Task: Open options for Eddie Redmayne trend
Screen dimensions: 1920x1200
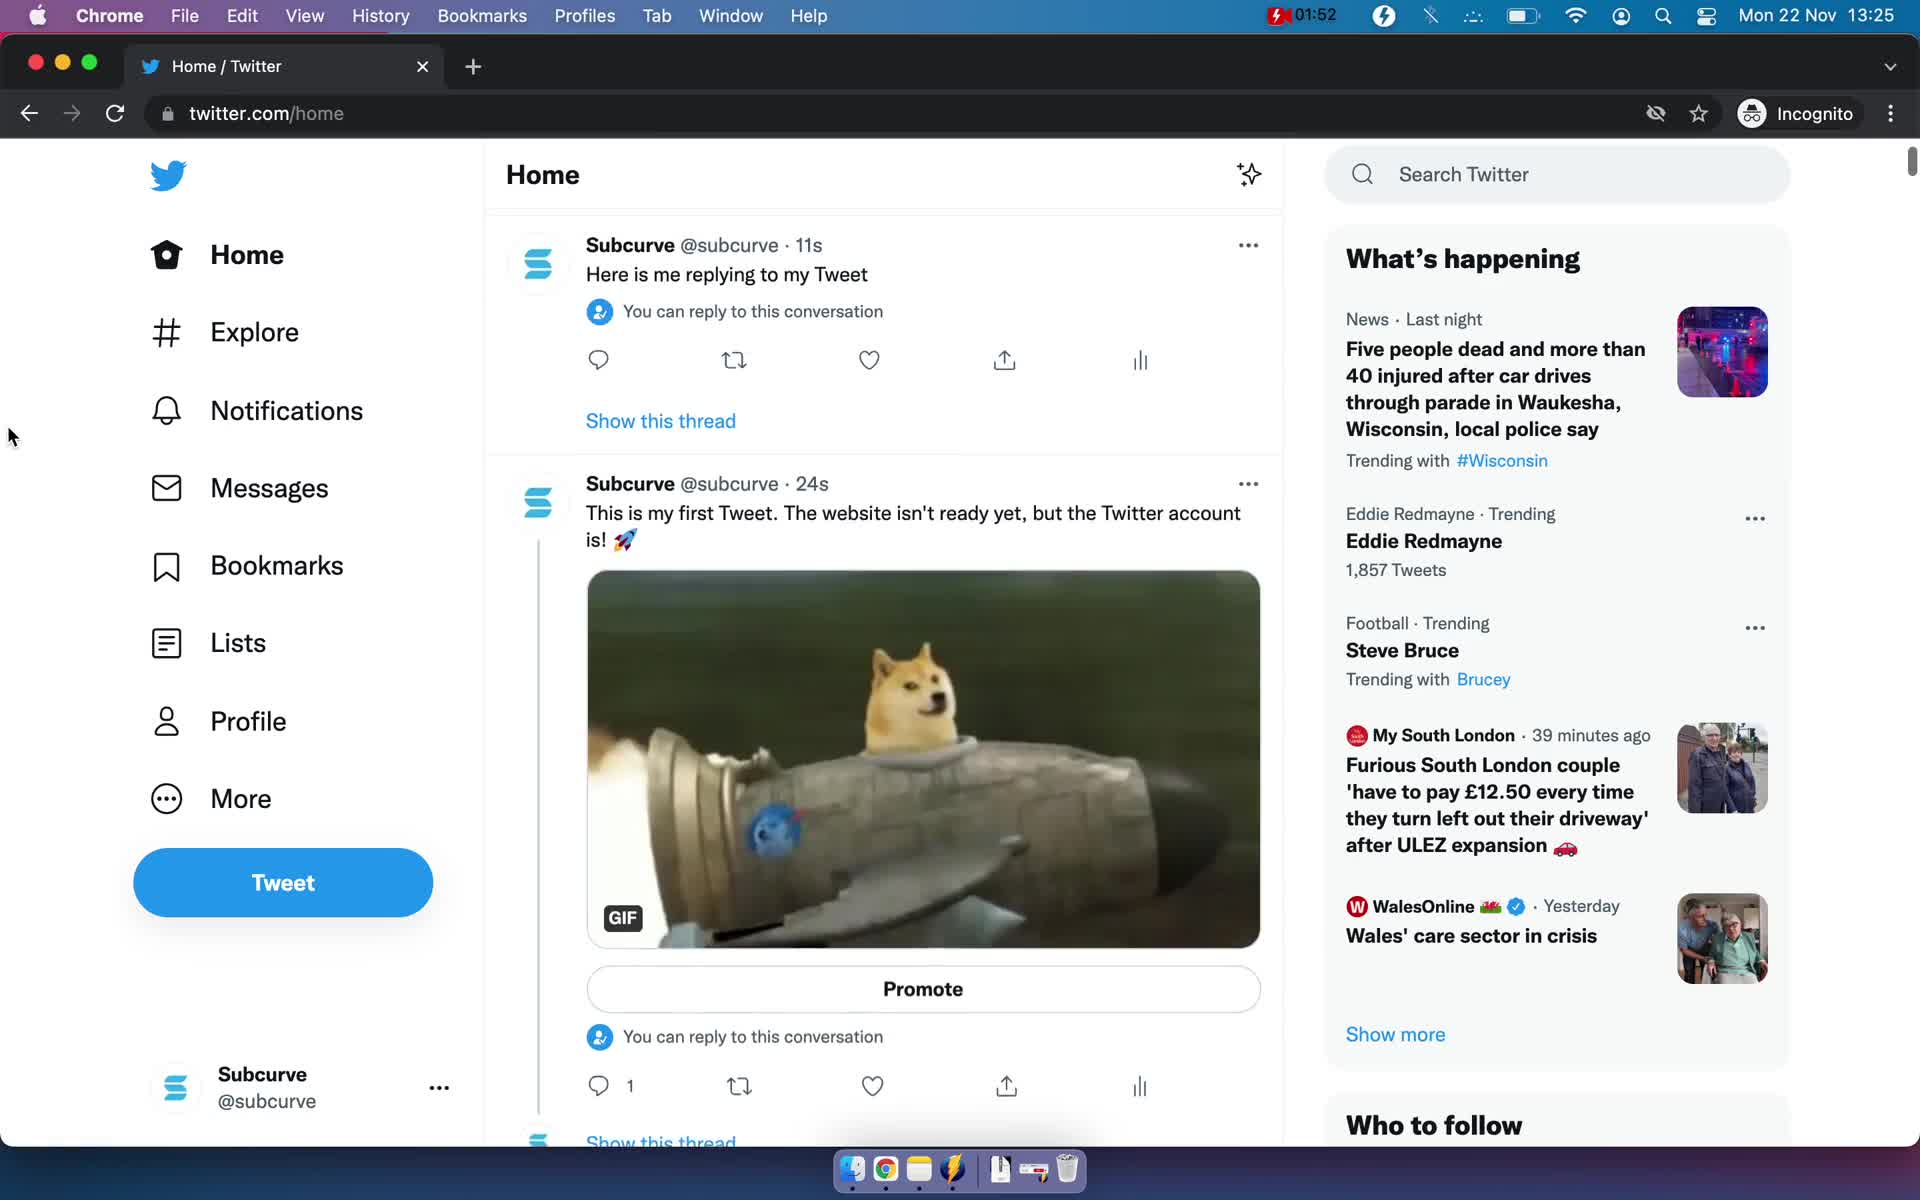Action: [1755, 519]
